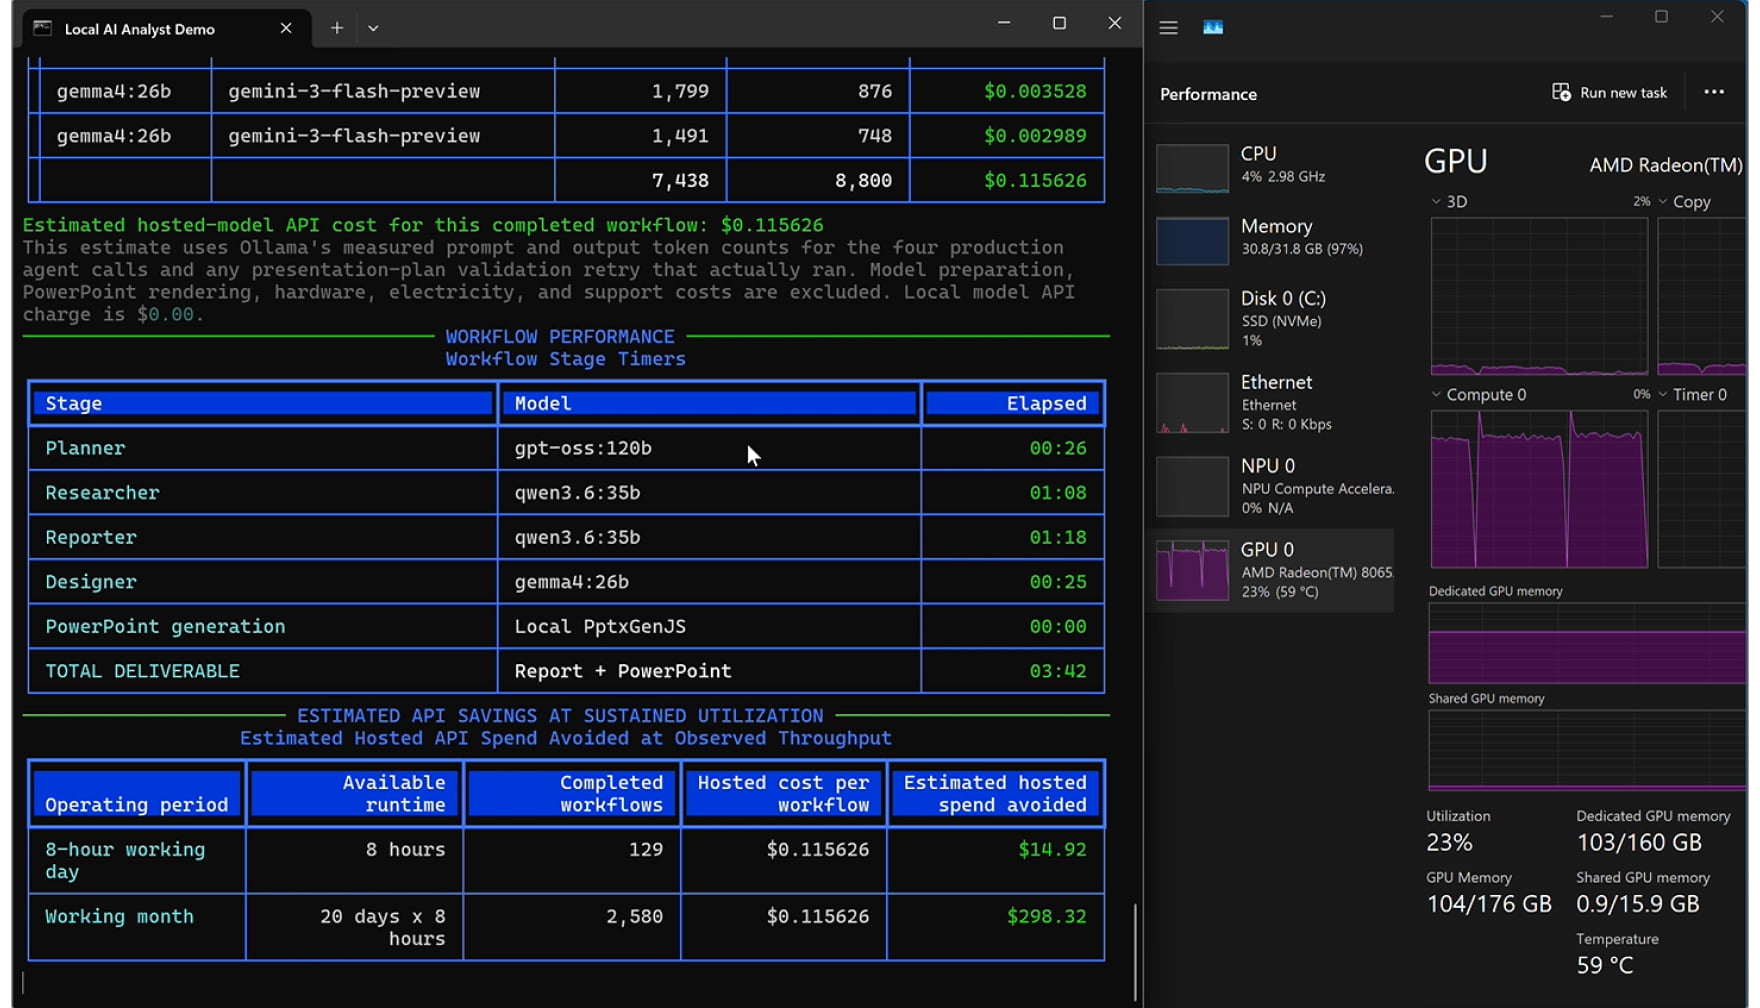Click the '$298.32' spend avoided value
The width and height of the screenshot is (1760, 1008).
pyautogui.click(x=1046, y=916)
